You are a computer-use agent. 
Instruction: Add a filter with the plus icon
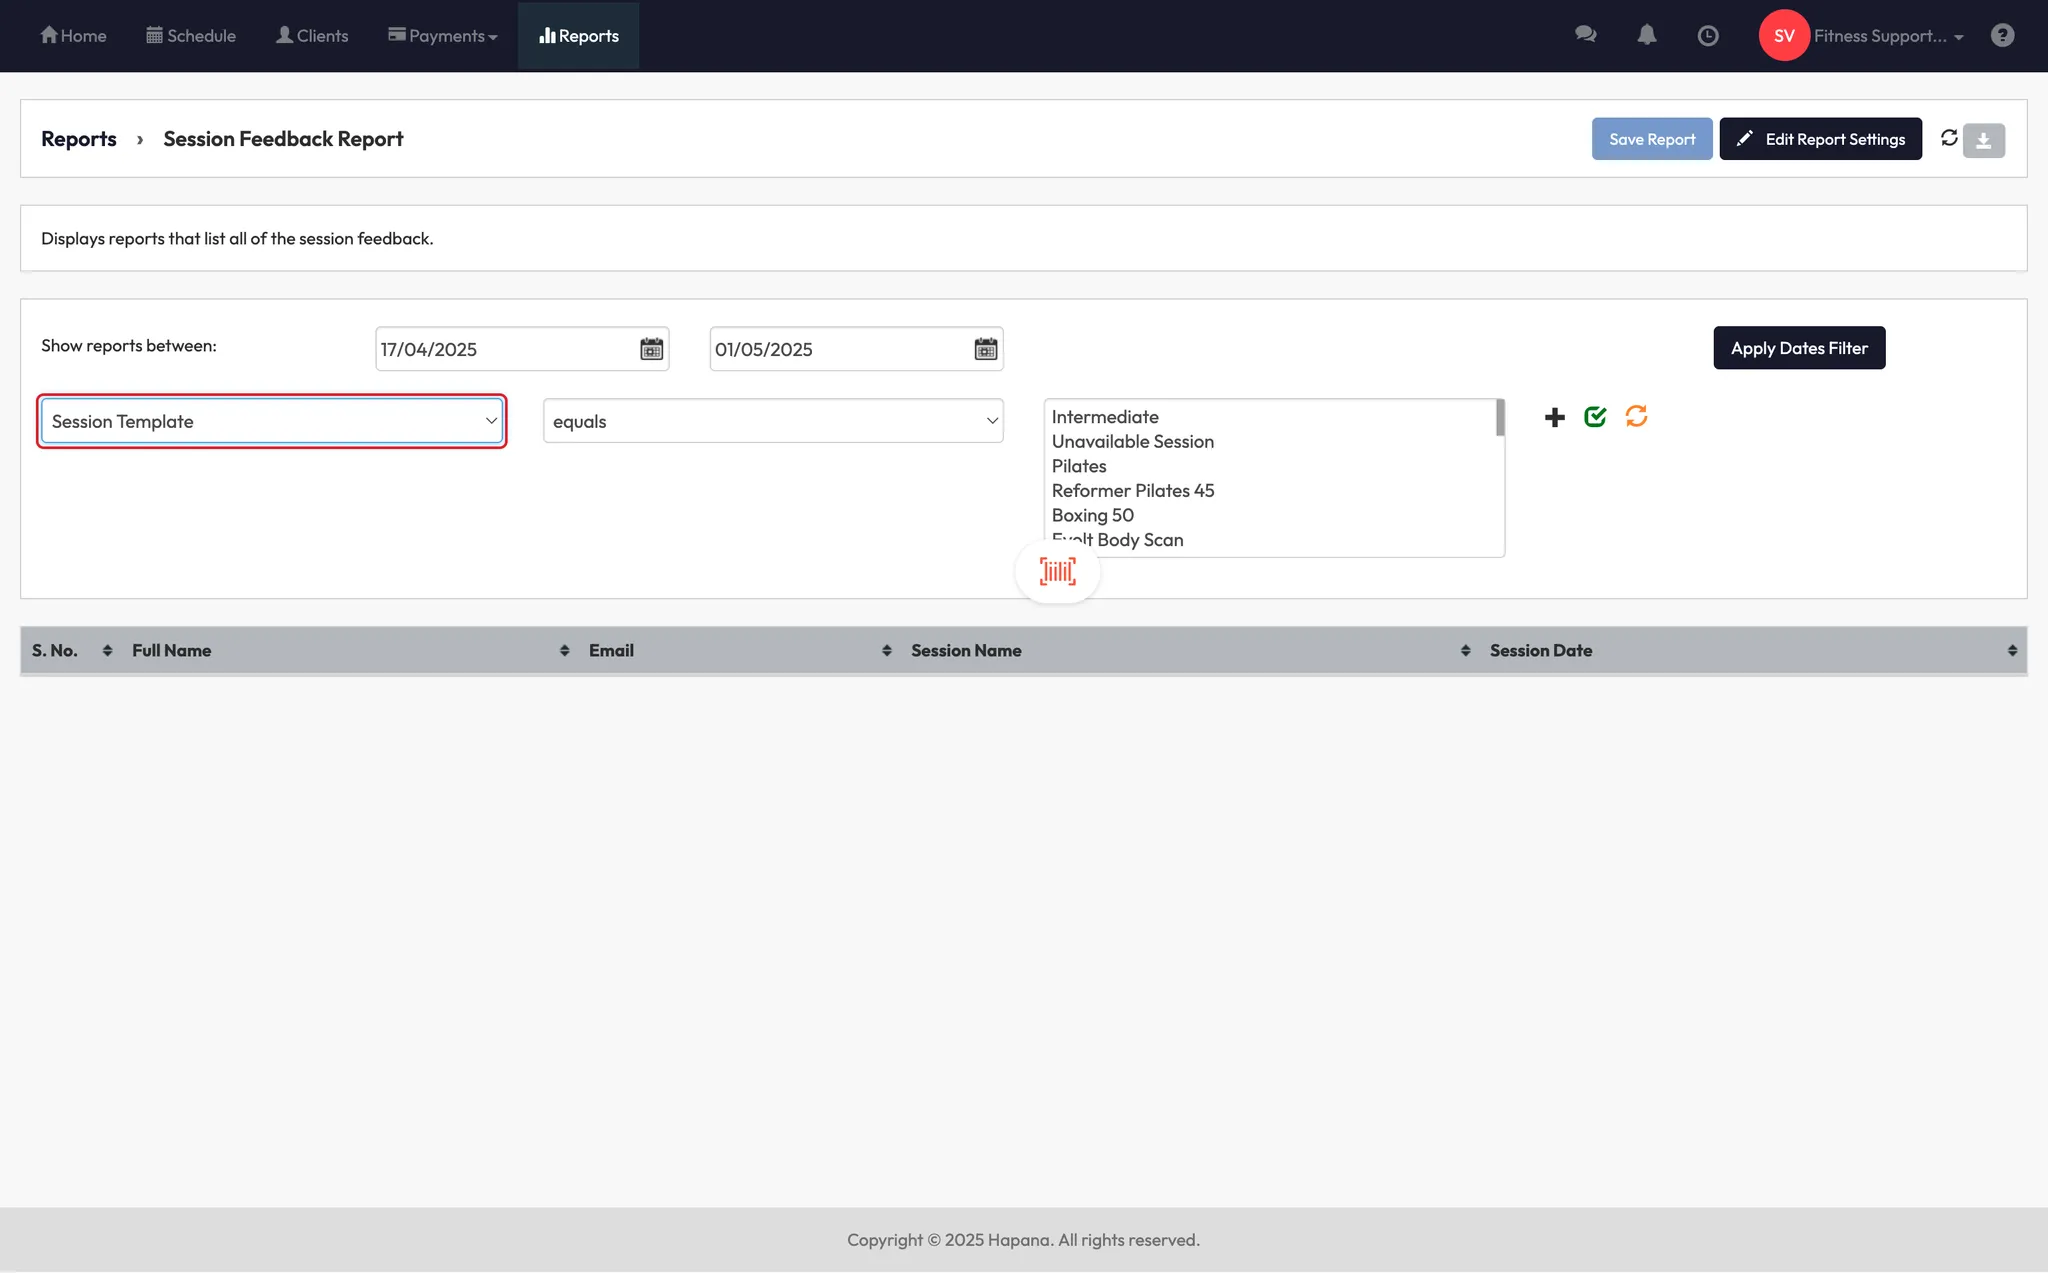click(1554, 417)
